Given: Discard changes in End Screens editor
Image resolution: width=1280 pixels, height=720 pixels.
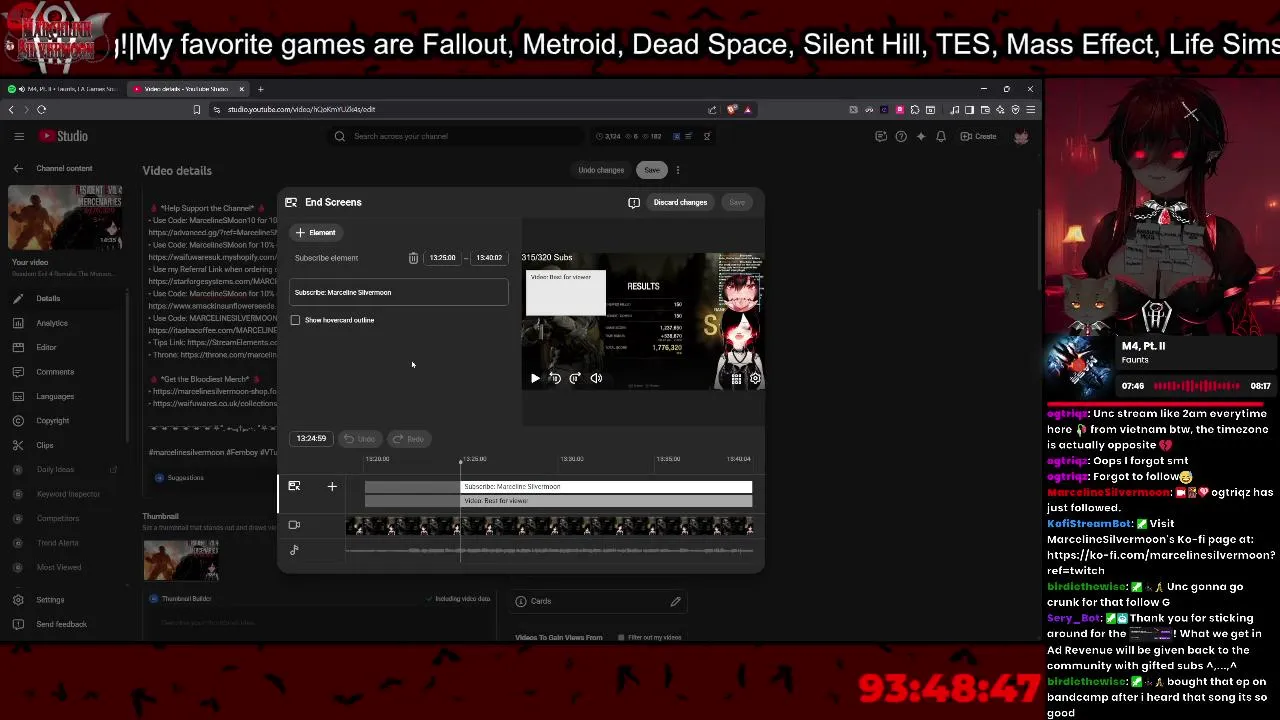Looking at the screenshot, I should tap(680, 202).
